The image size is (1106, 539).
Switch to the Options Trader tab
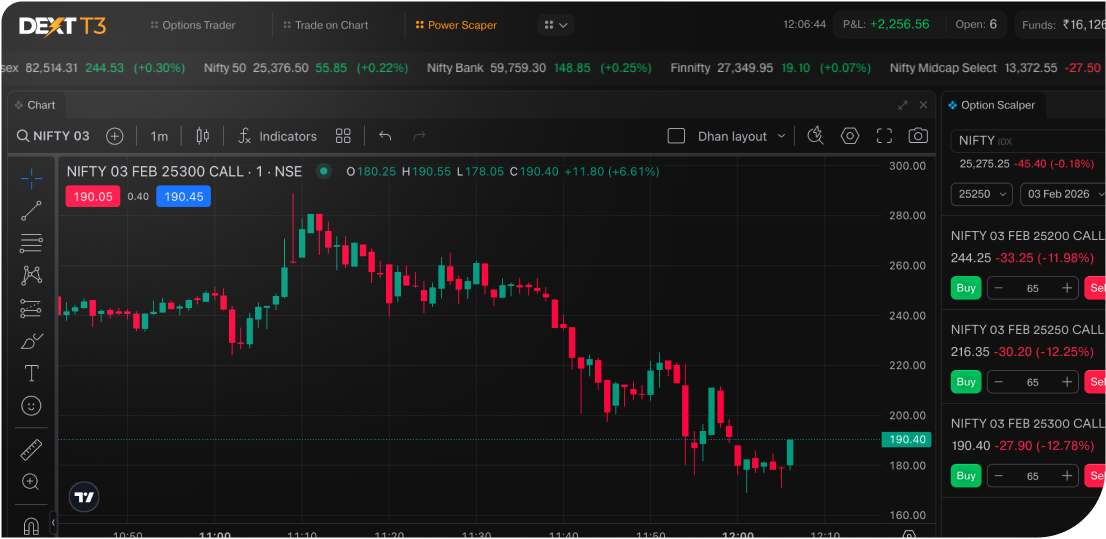(x=192, y=25)
